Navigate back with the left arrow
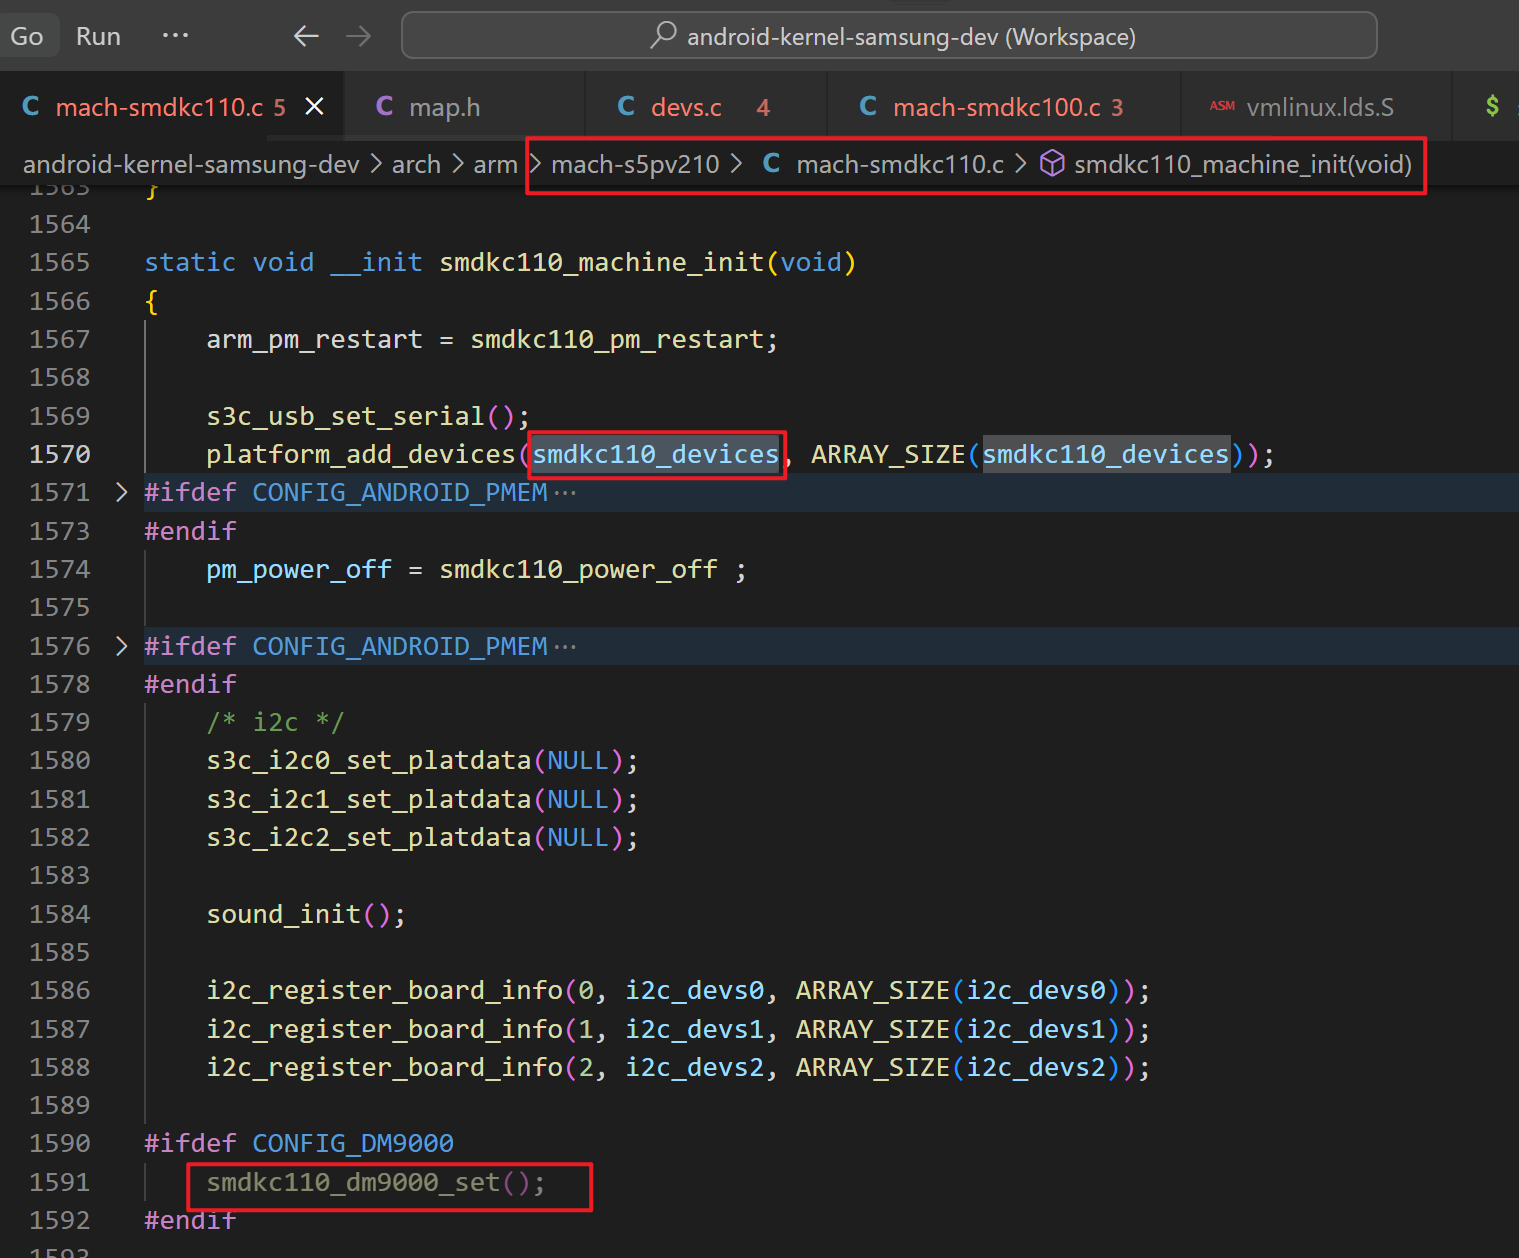 (x=306, y=36)
